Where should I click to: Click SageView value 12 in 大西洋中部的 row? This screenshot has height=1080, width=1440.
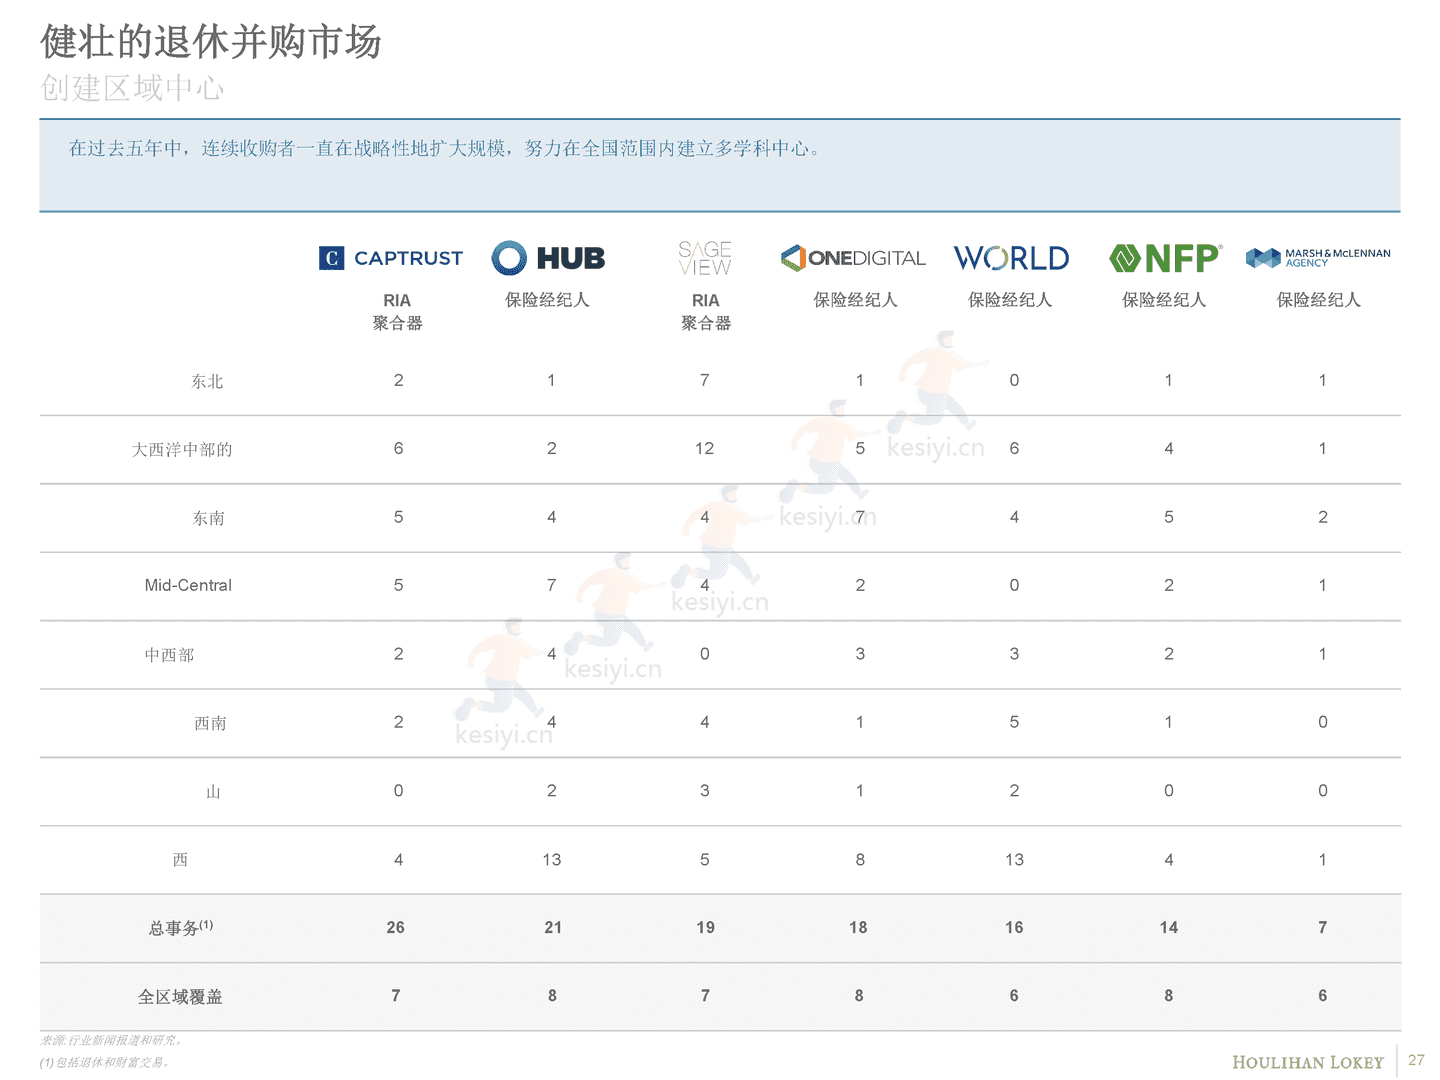[705, 449]
